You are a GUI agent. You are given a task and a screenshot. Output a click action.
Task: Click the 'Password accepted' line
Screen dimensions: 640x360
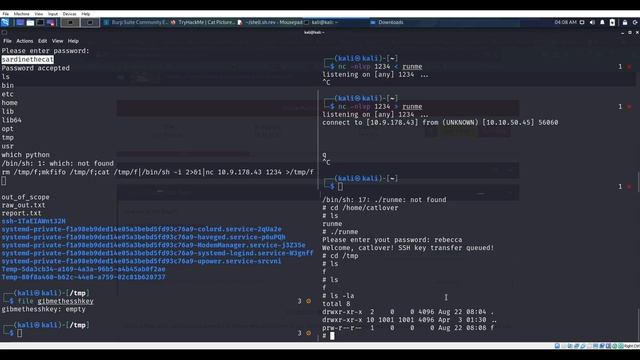click(36, 68)
